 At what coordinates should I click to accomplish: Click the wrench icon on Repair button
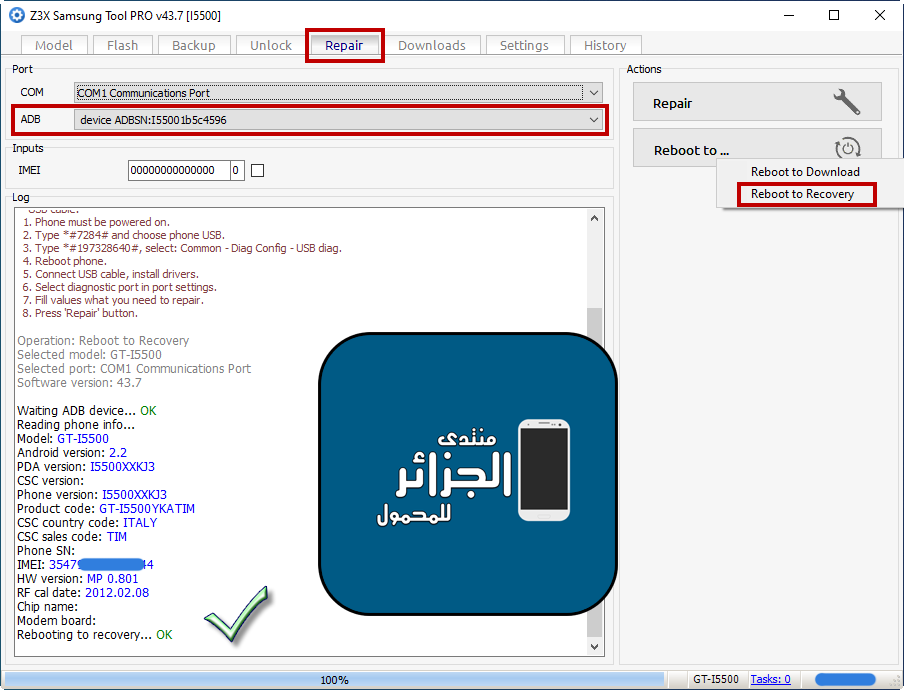846,102
